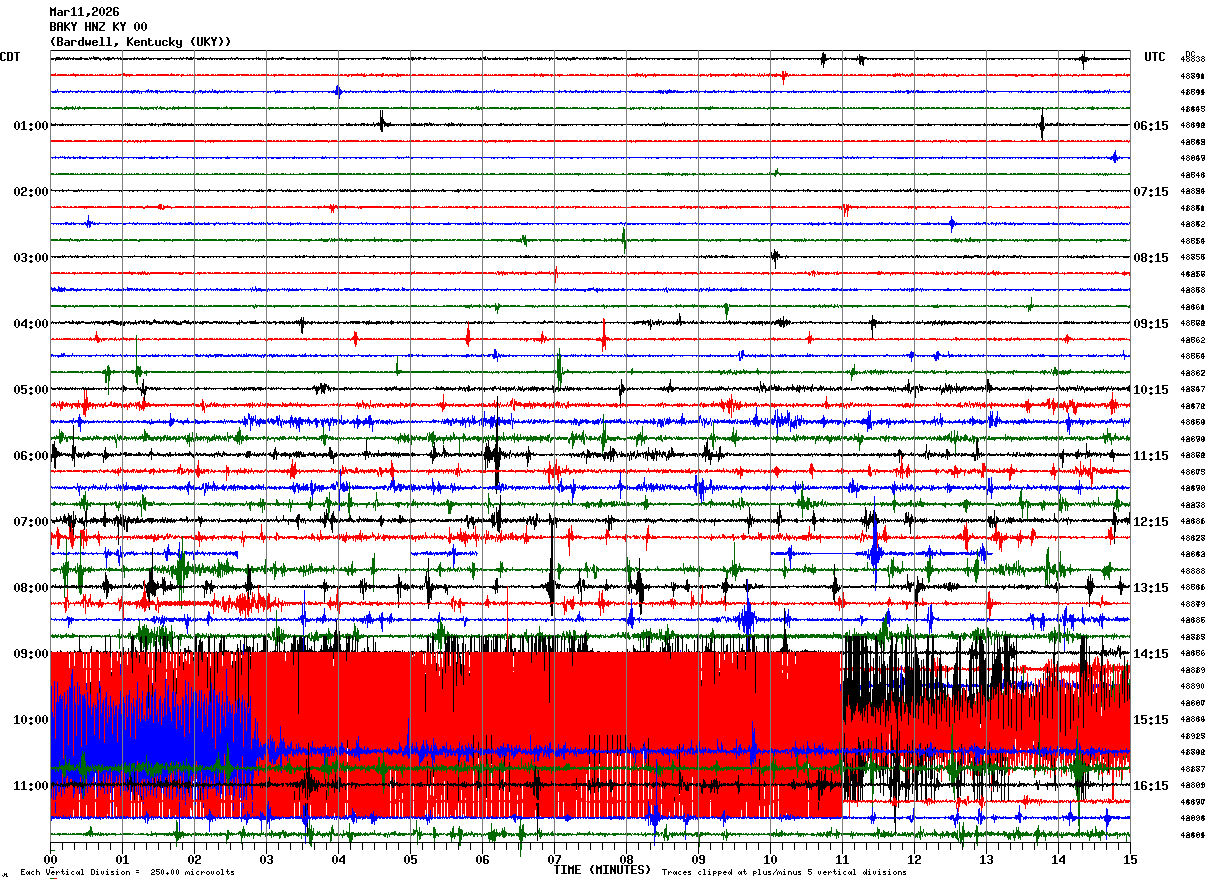
Task: Select the 09:00 CDT row label
Action: coord(31,654)
